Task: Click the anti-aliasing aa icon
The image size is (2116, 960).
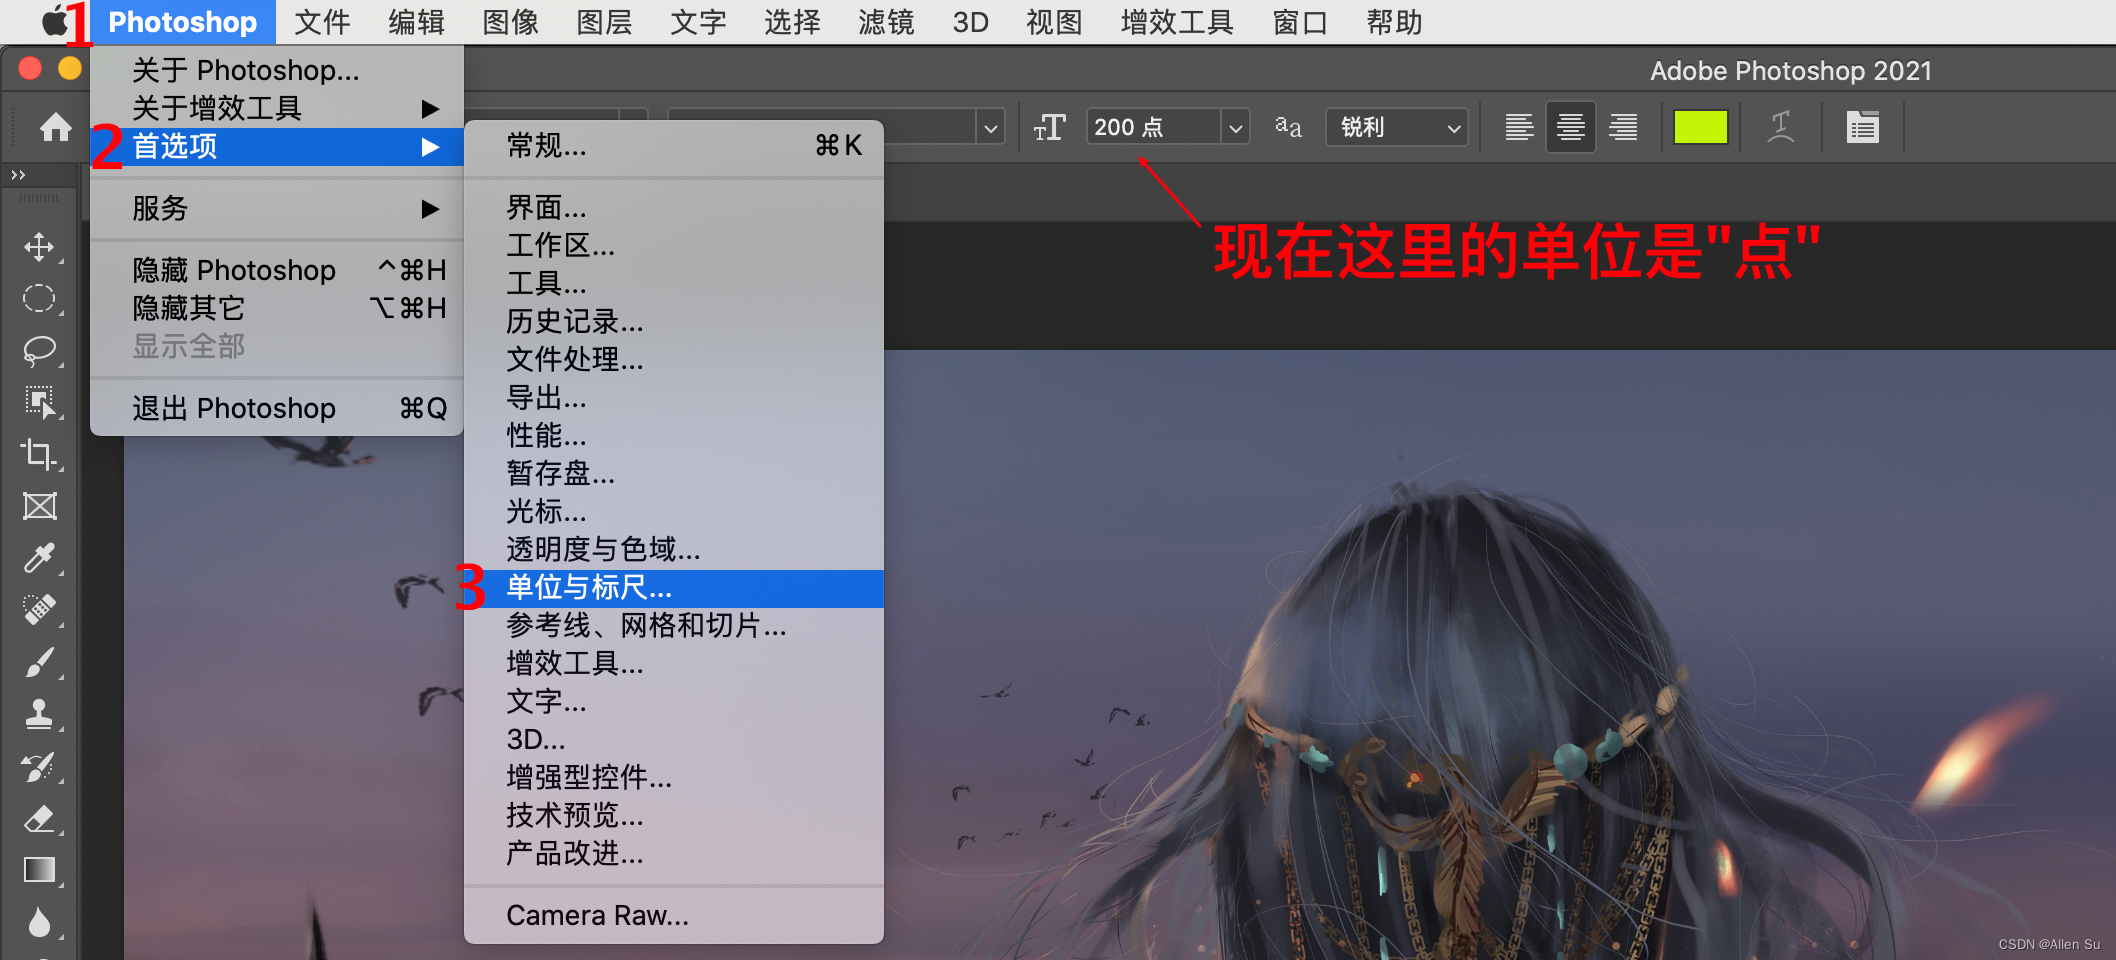Action: click(1288, 127)
